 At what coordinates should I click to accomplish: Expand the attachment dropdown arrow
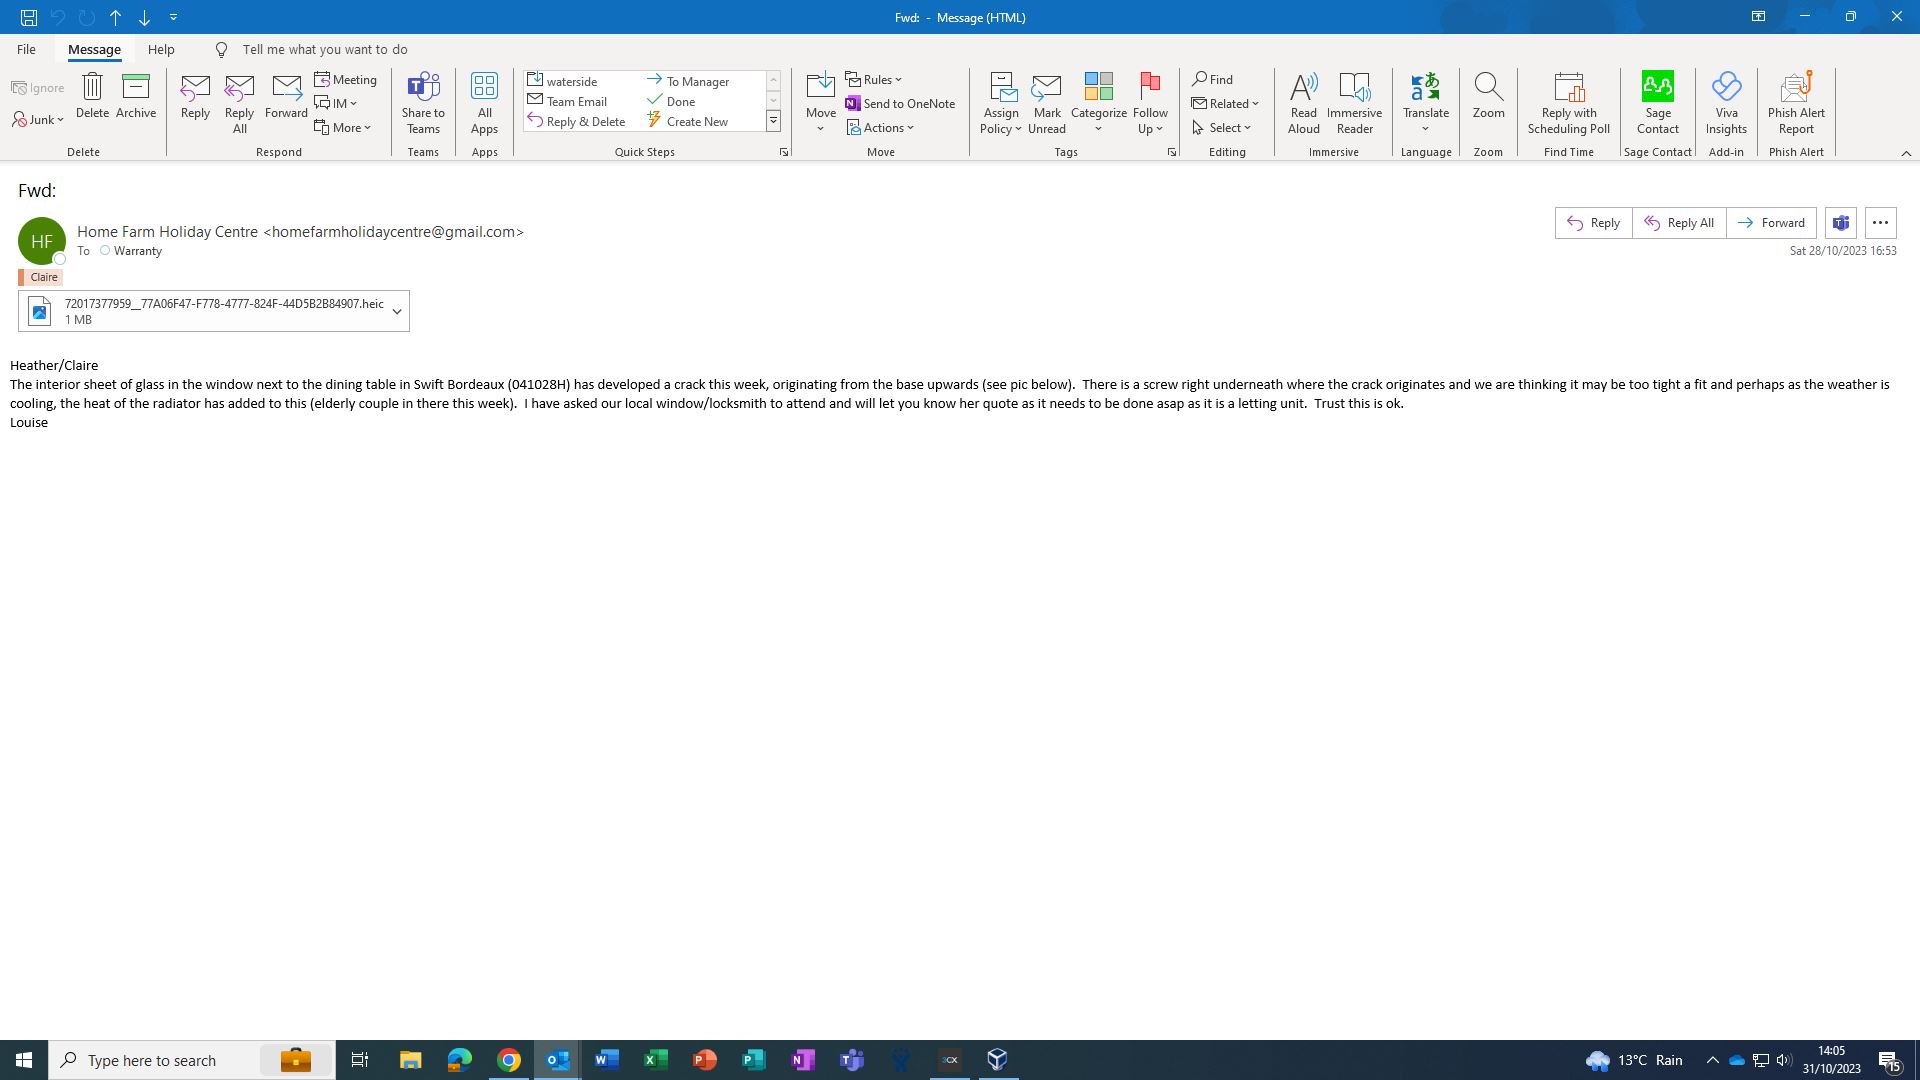[397, 312]
